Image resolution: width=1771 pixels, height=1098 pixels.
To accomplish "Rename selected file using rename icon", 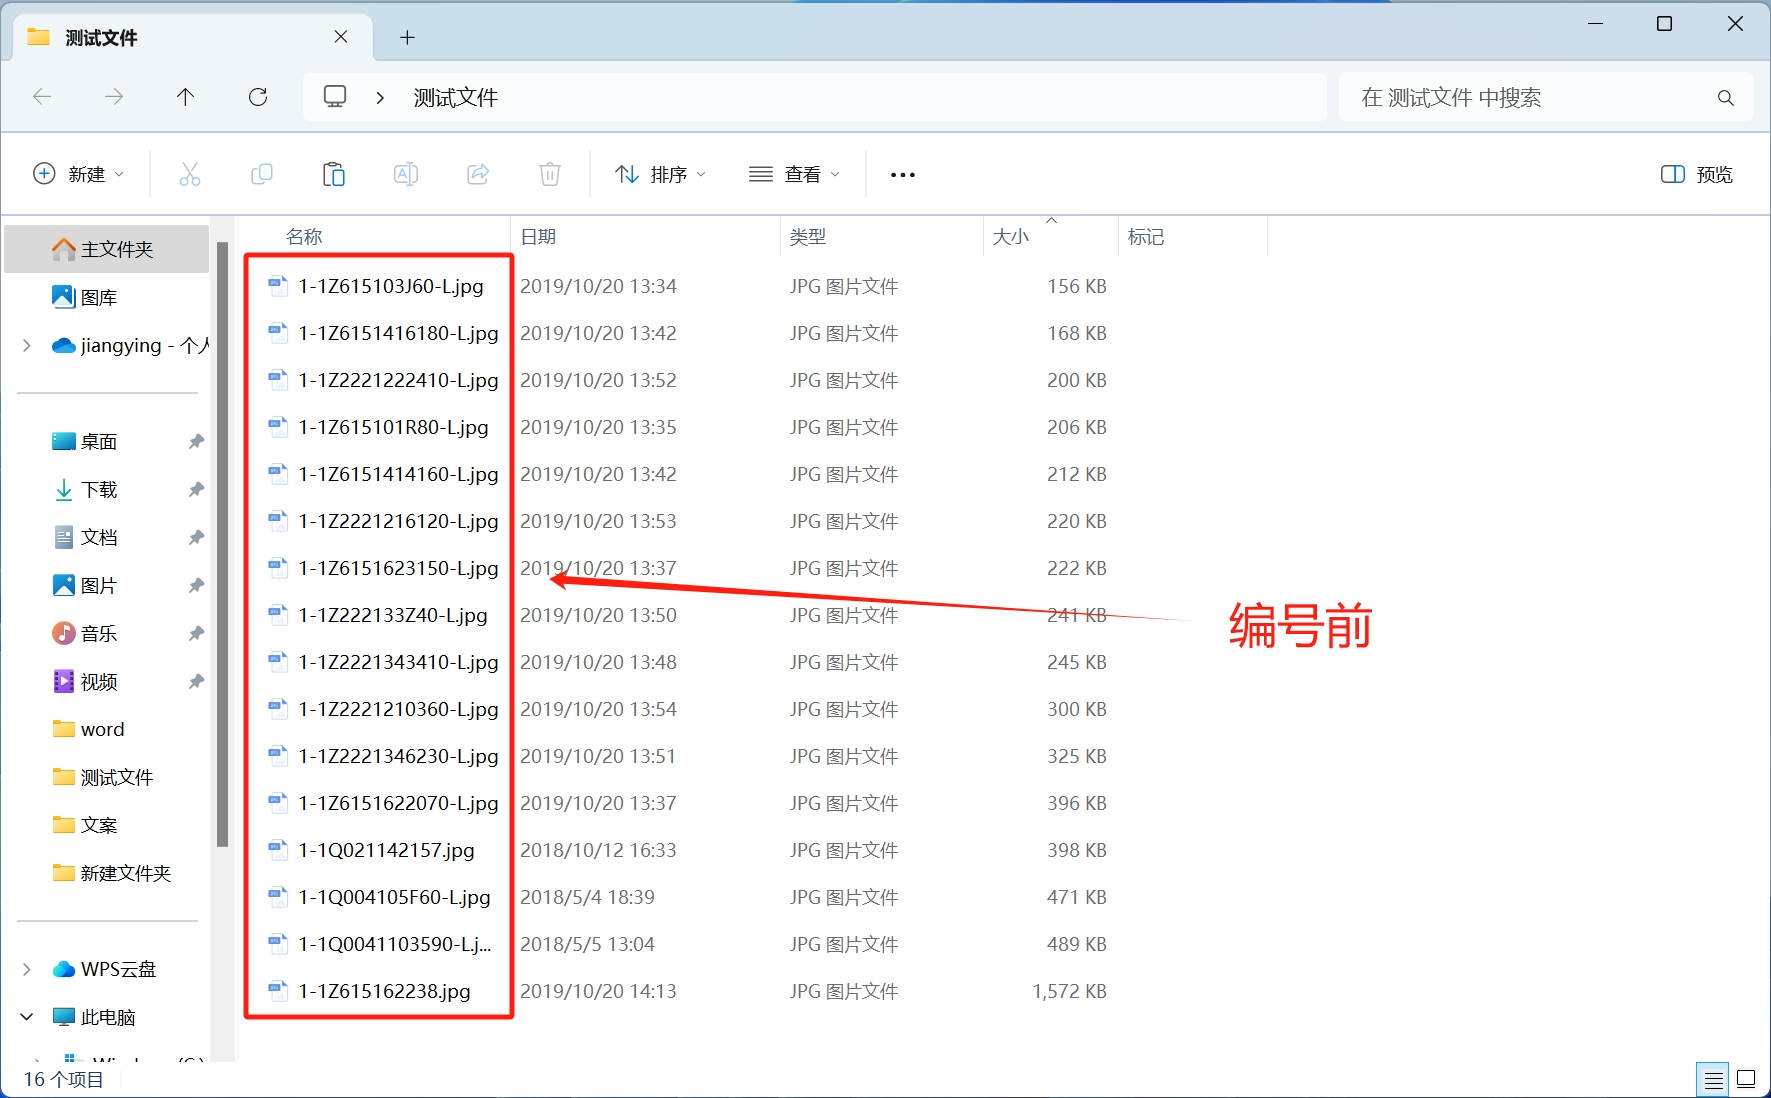I will tap(405, 173).
